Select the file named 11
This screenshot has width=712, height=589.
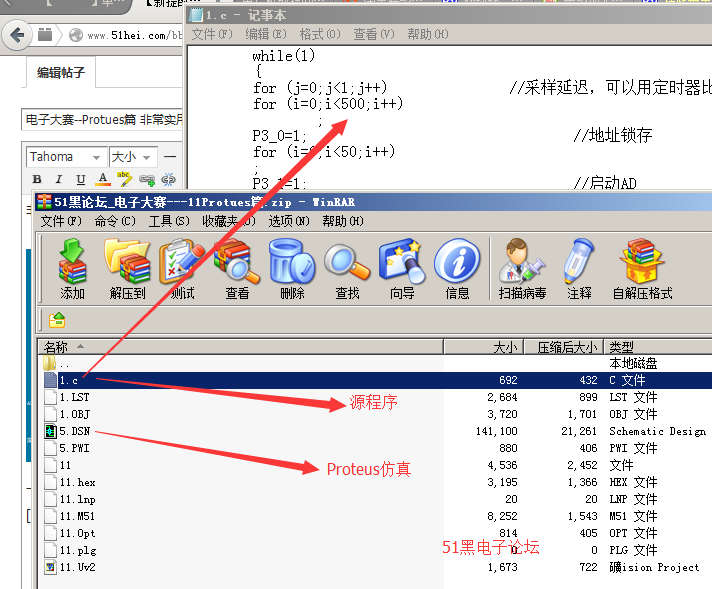377,465
